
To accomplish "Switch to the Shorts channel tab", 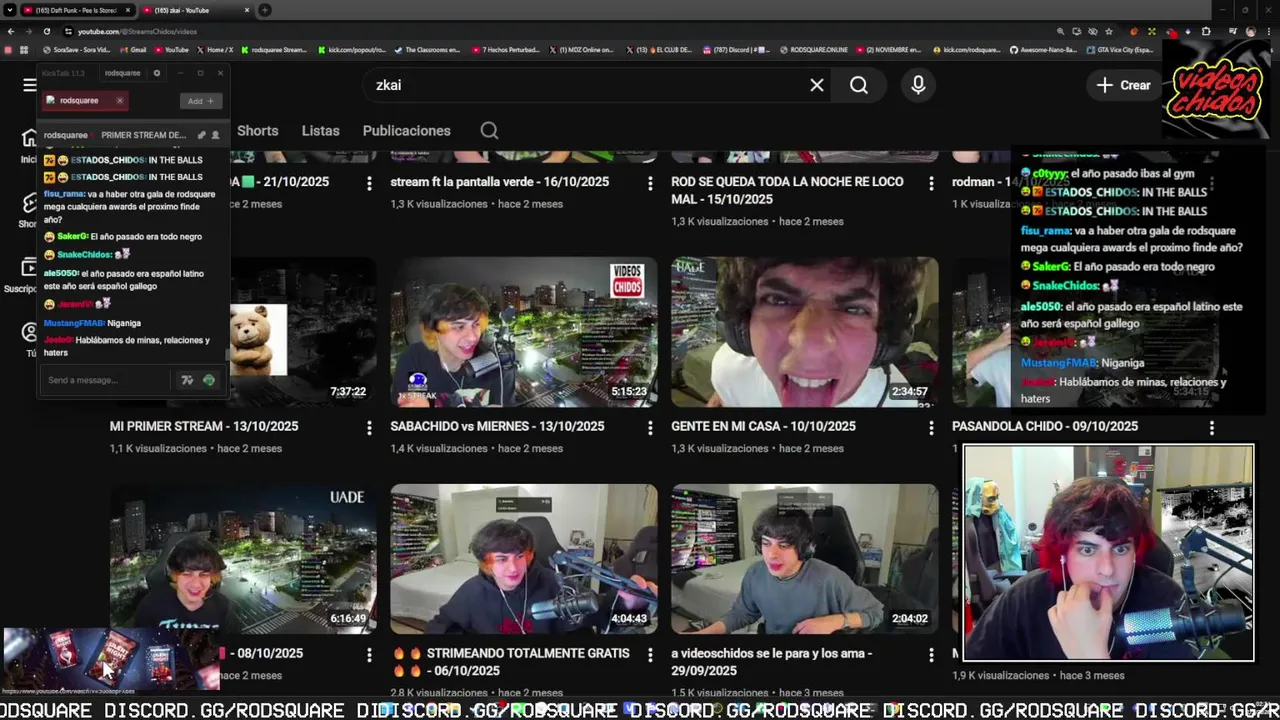I will (258, 131).
